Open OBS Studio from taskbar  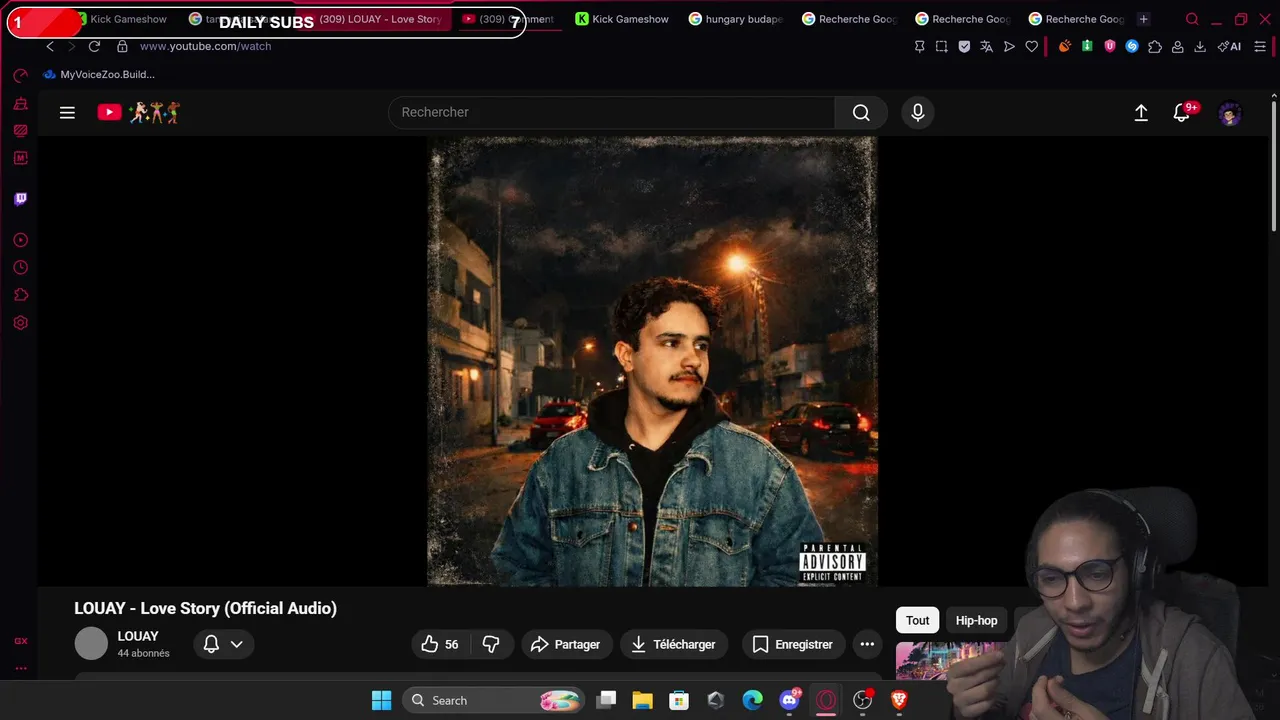coord(862,700)
